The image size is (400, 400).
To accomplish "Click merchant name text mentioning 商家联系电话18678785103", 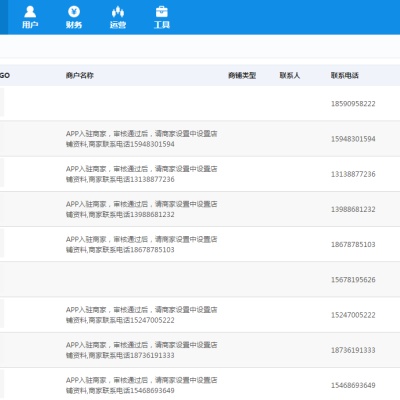I will (142, 244).
